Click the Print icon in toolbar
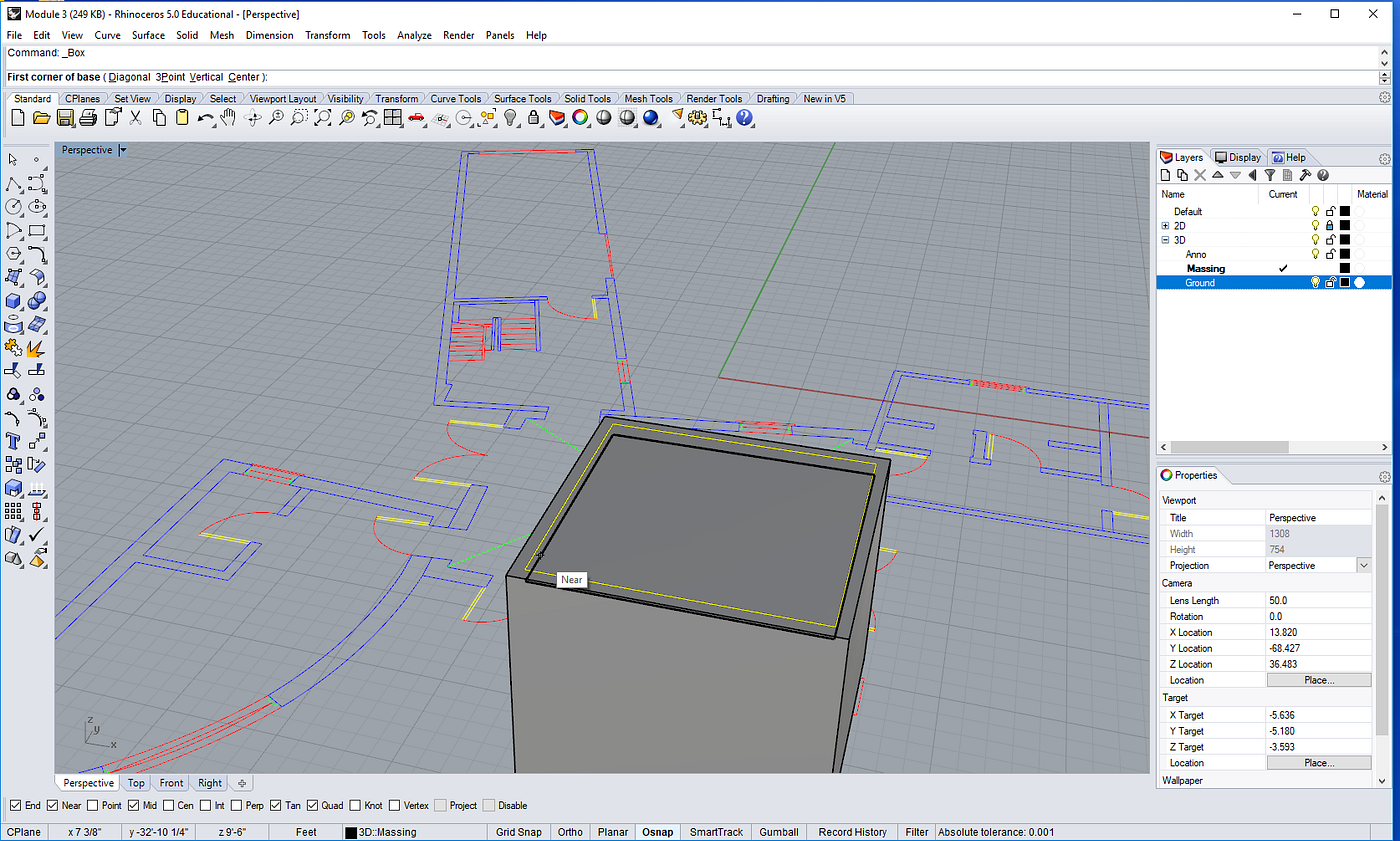This screenshot has width=1400, height=841. (88, 118)
